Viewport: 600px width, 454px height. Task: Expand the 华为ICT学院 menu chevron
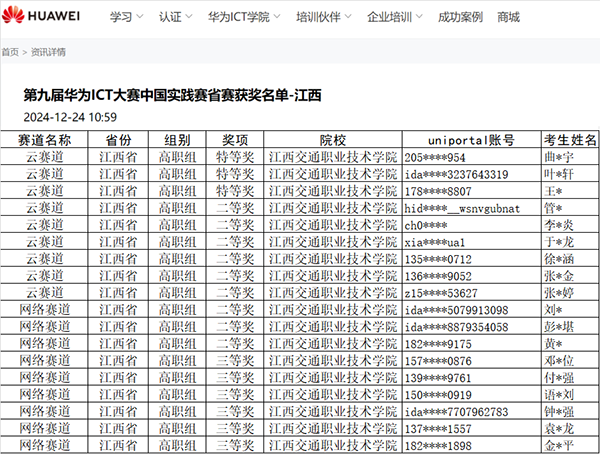277,16
